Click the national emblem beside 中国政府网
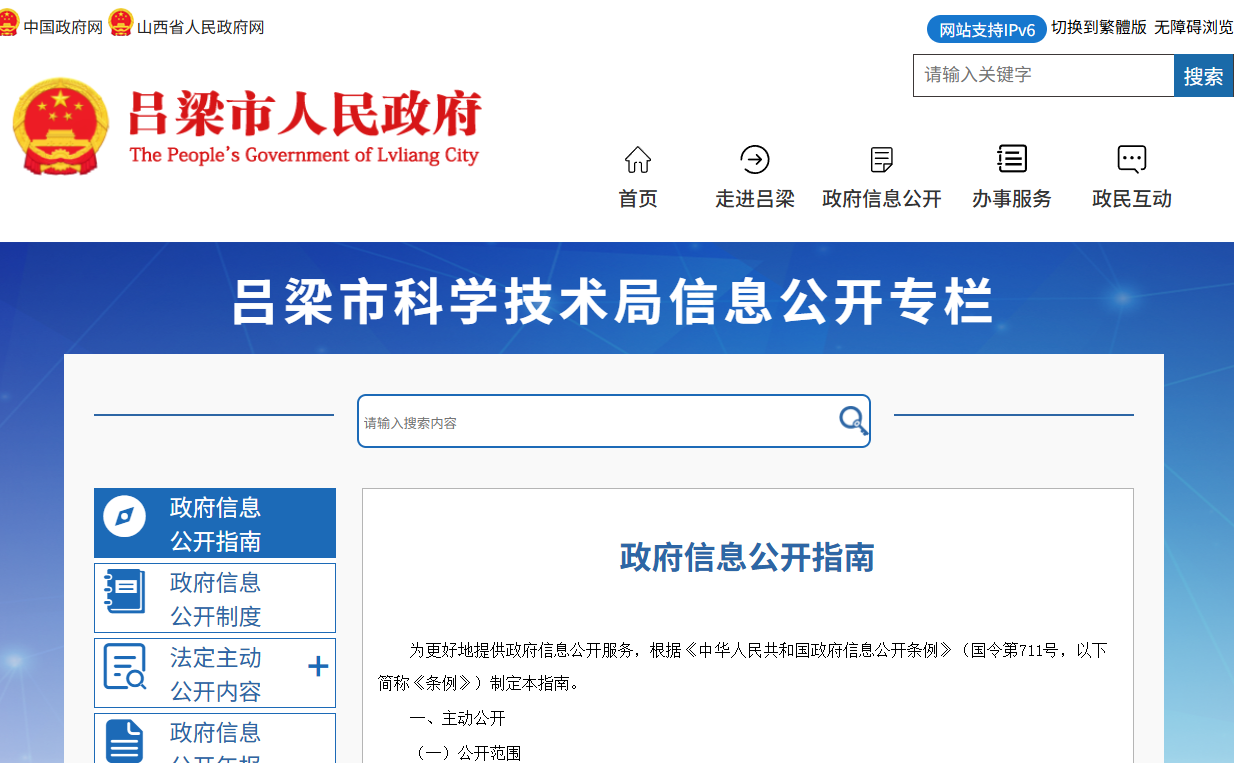The height and width of the screenshot is (763, 1234). [x=8, y=24]
